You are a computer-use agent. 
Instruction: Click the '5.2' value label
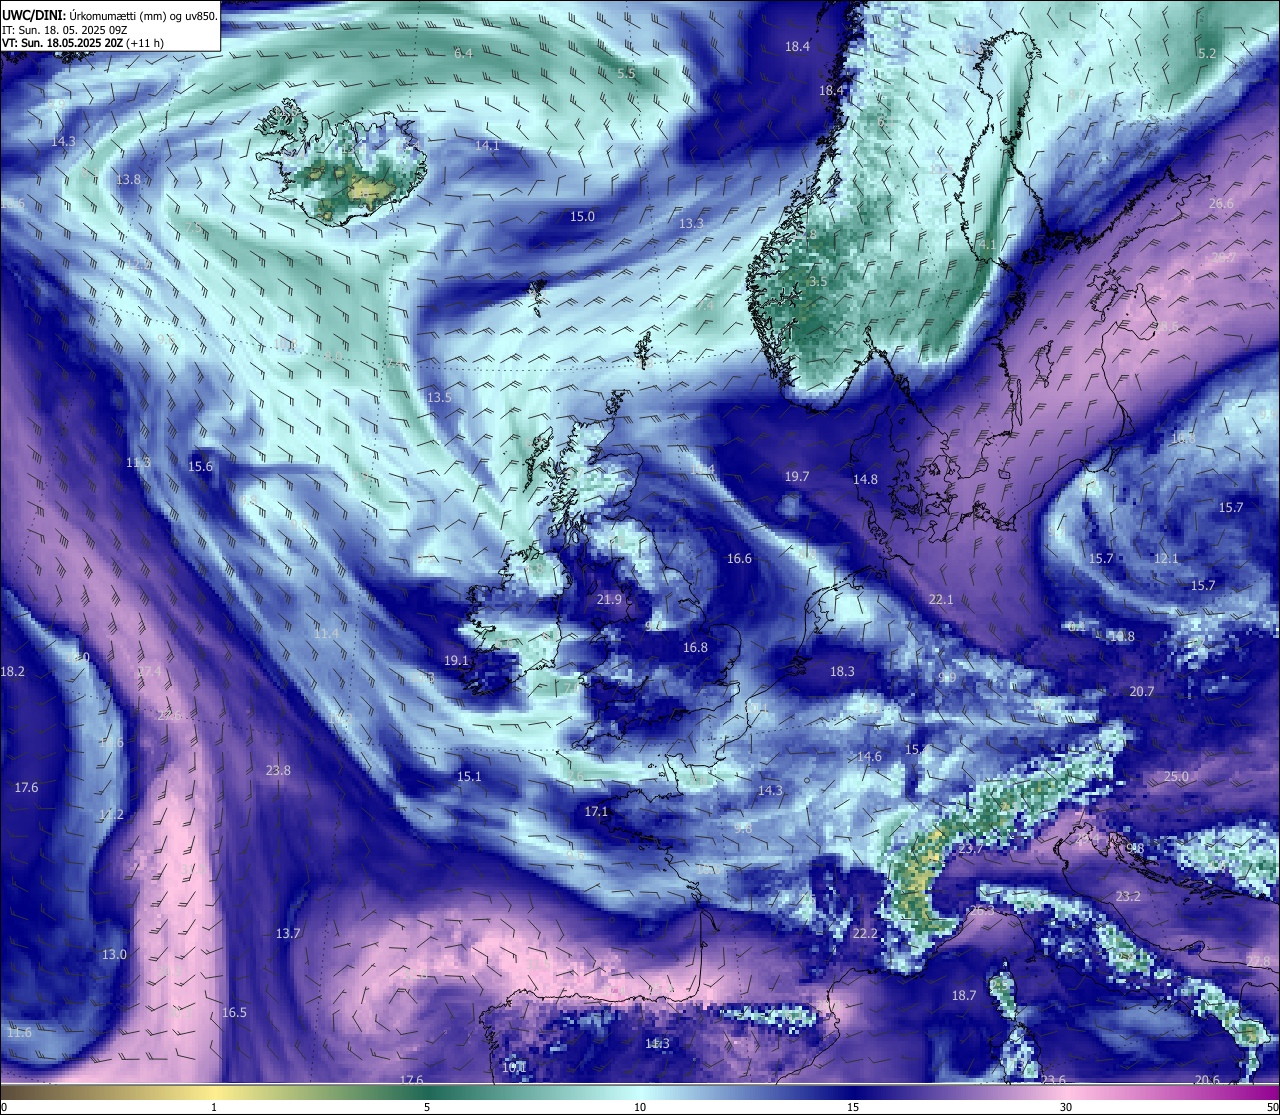tap(1207, 54)
